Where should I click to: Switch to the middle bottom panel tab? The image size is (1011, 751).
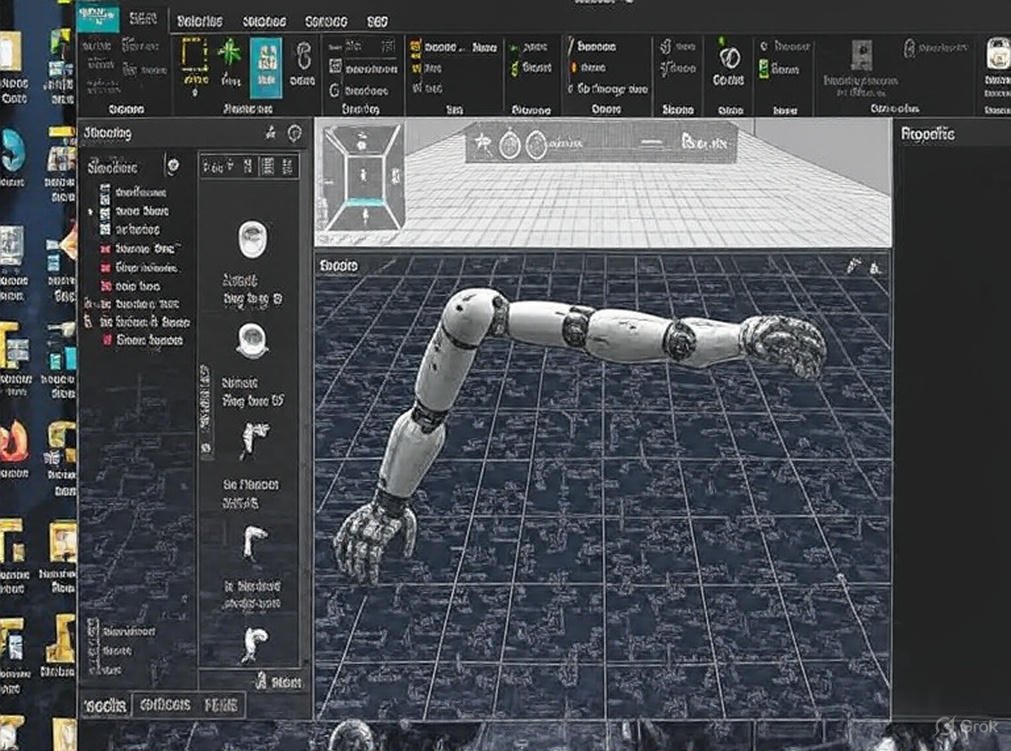(164, 705)
